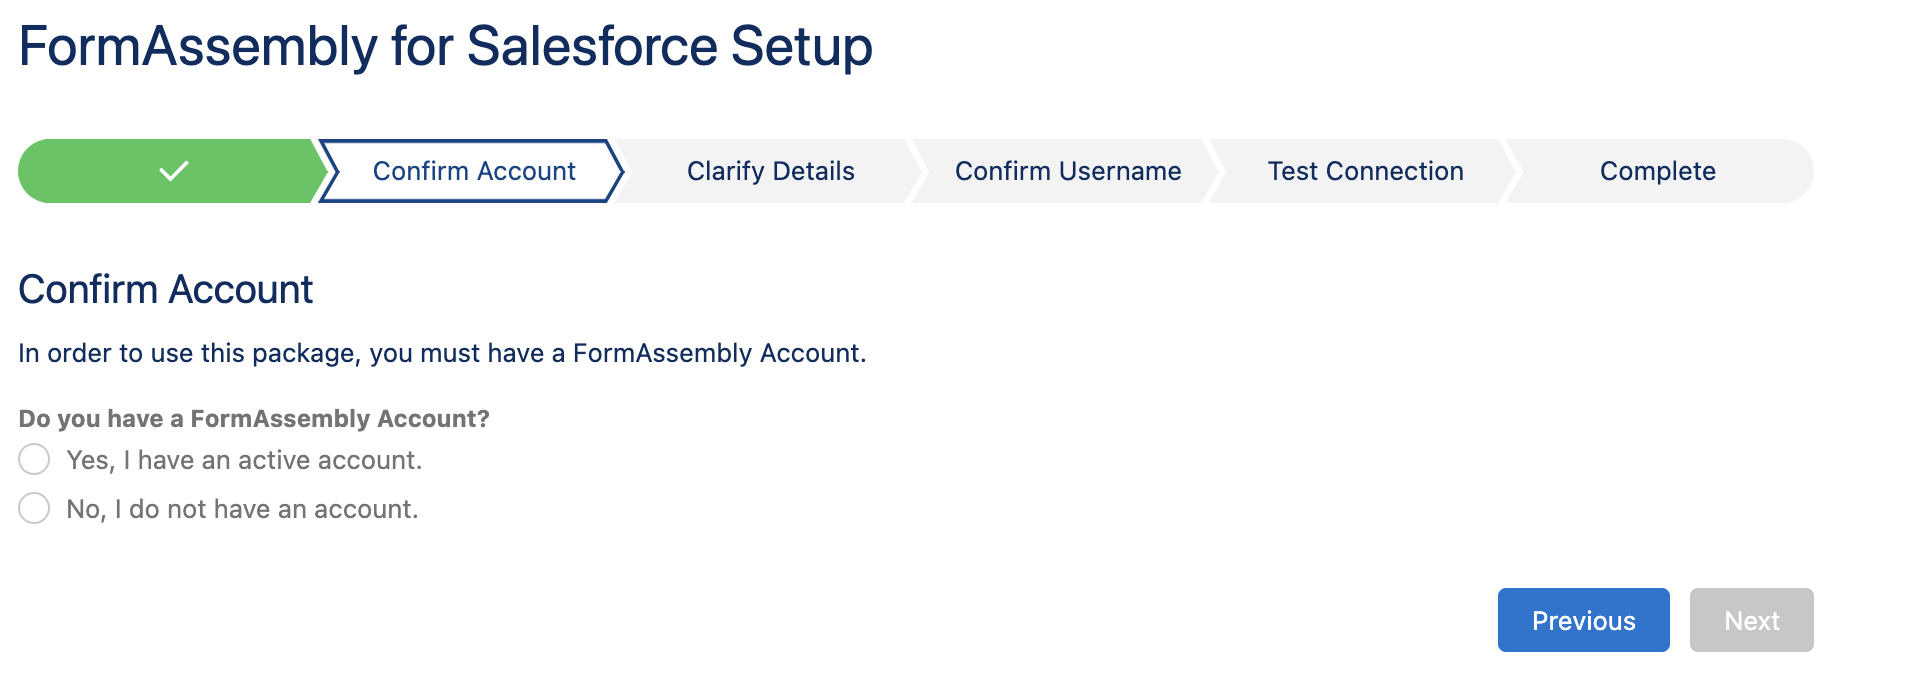Click the 'In order to use this package' sentence
Screen dimensions: 1906x680
[x=442, y=353]
